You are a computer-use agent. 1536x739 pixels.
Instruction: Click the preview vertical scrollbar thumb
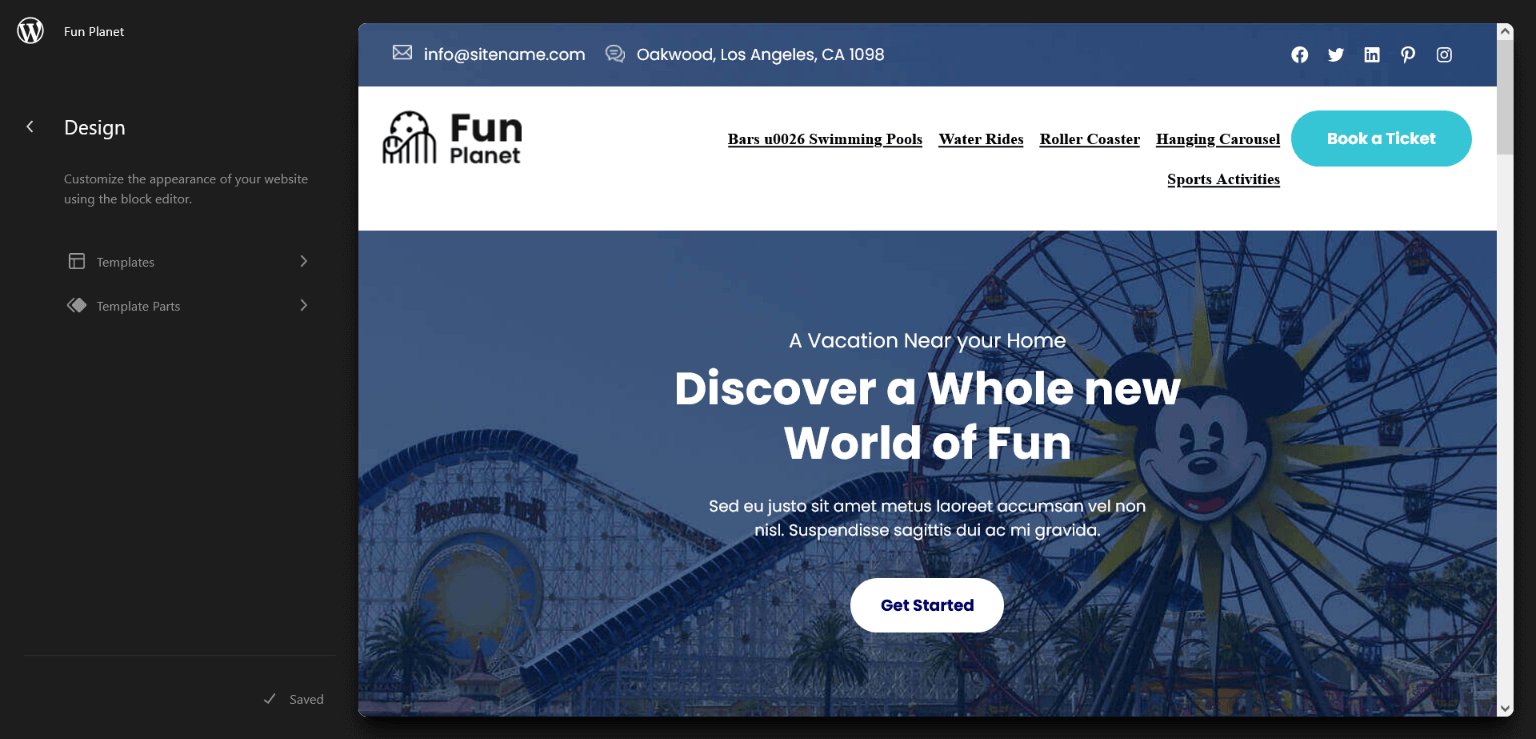(x=1506, y=97)
